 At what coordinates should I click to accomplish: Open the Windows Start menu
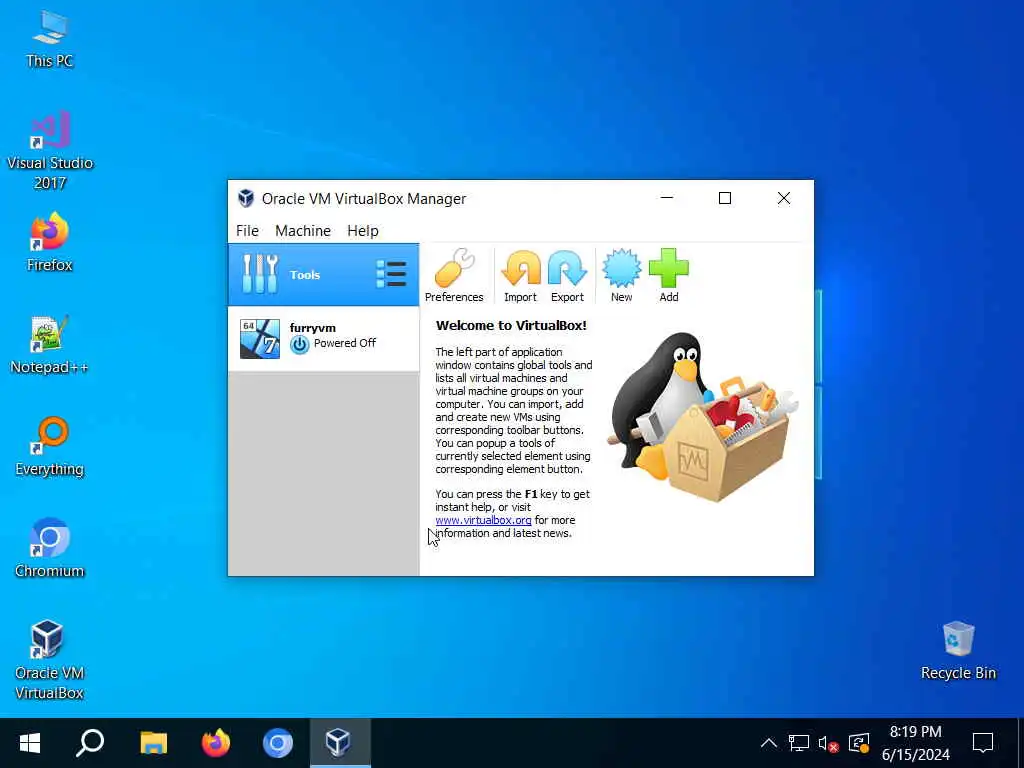pos(30,743)
